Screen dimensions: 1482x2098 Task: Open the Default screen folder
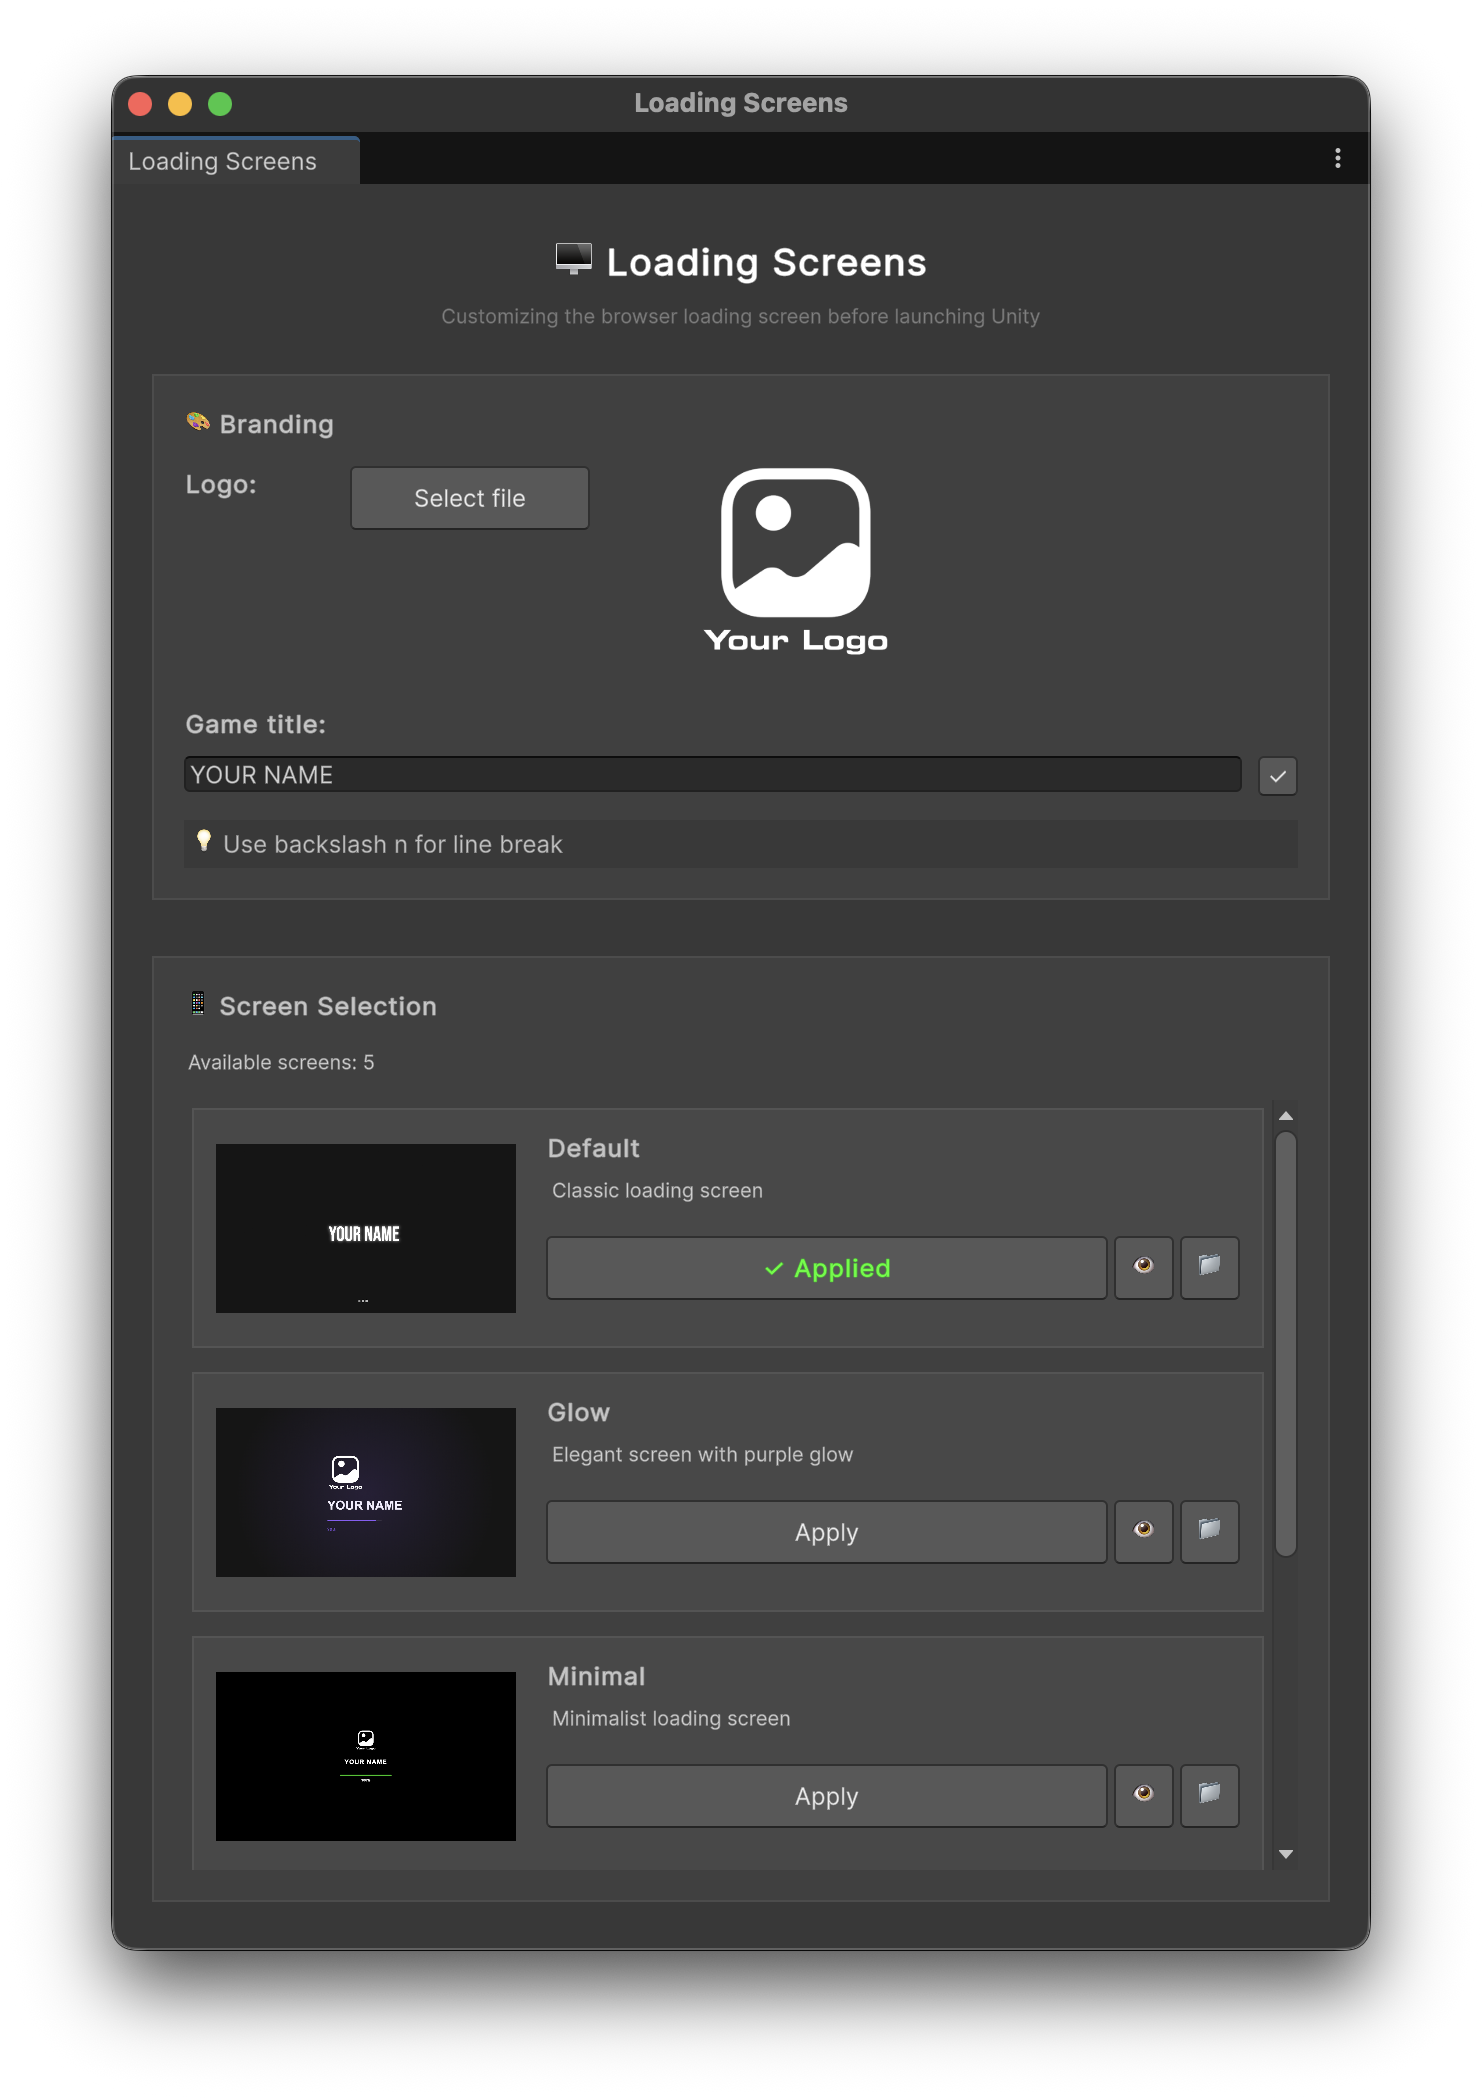click(x=1209, y=1267)
